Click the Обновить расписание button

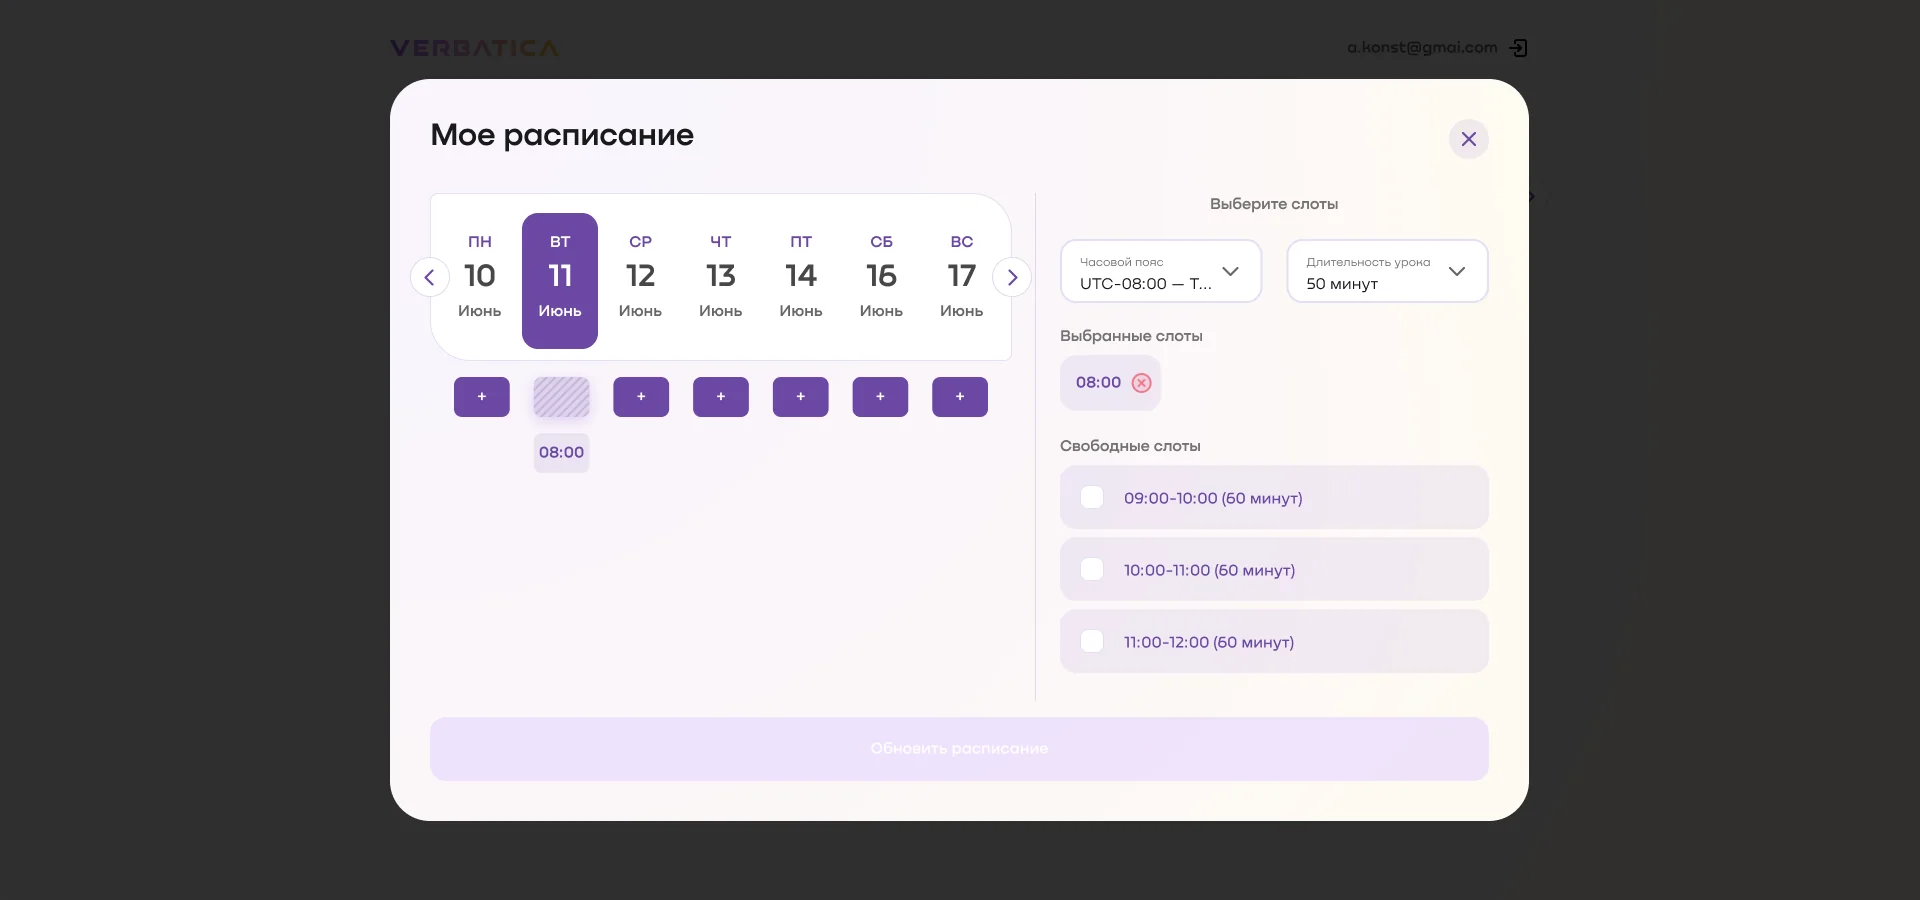click(959, 749)
